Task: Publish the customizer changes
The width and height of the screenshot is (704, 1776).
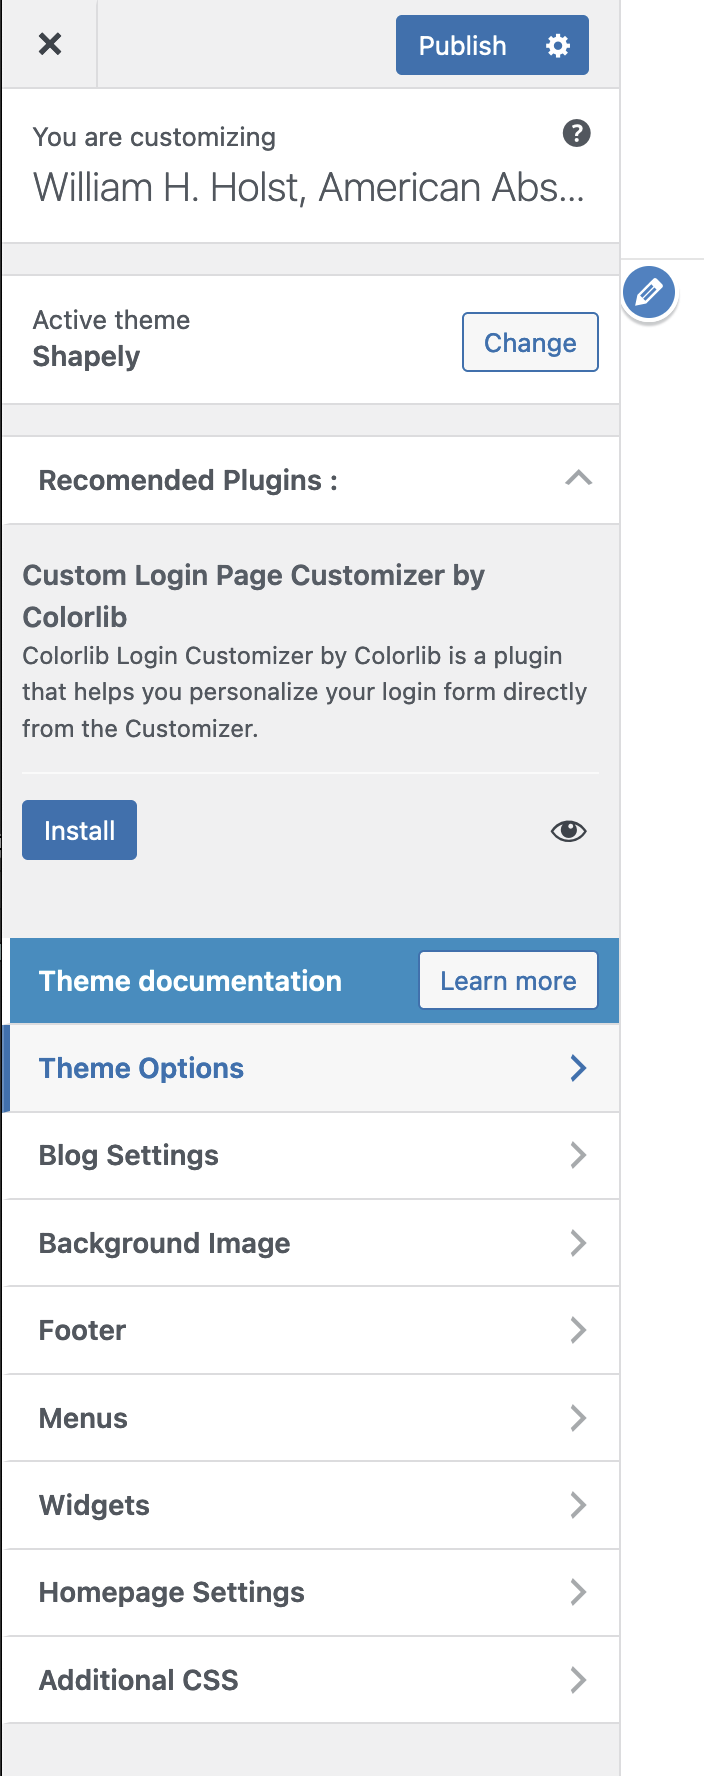Action: (462, 45)
